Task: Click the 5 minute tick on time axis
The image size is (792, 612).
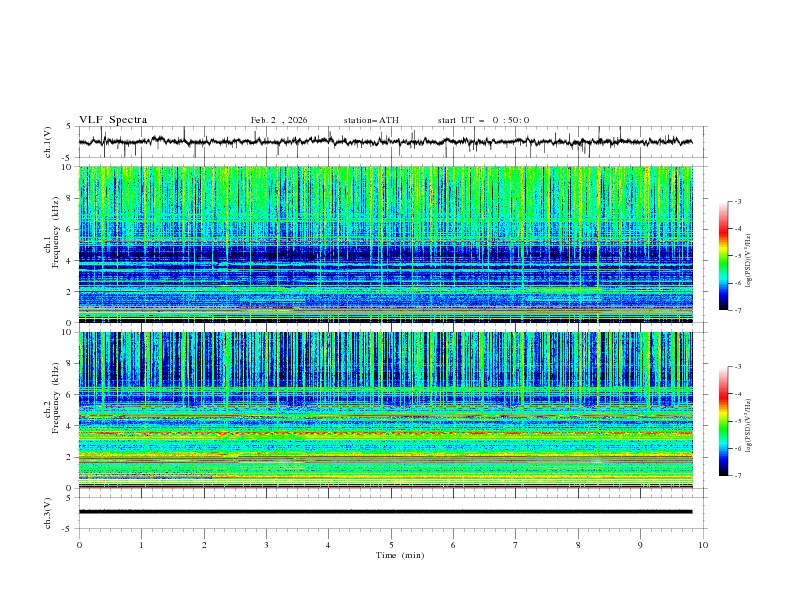Action: tap(391, 545)
